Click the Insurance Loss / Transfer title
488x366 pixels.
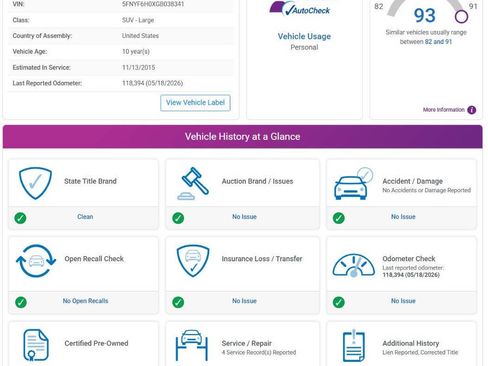point(262,259)
